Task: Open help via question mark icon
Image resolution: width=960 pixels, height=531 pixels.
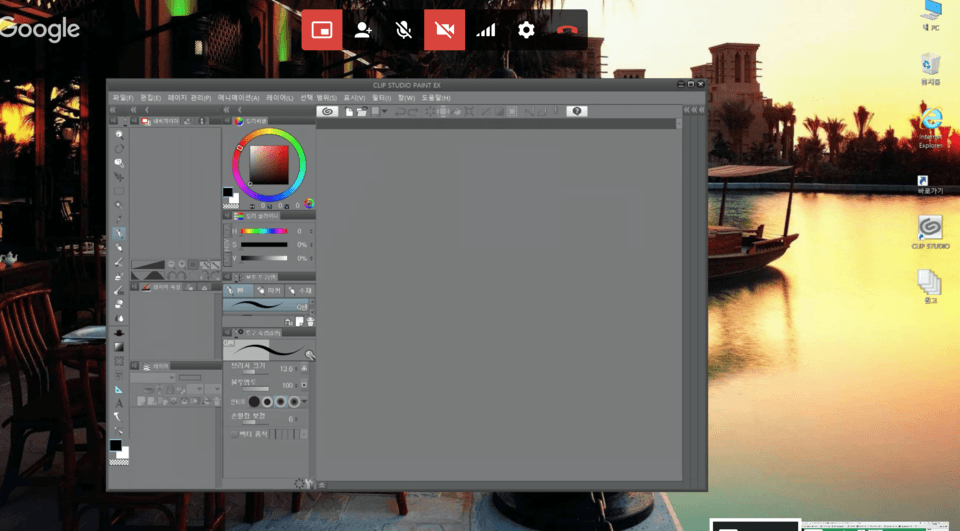Action: pos(577,111)
